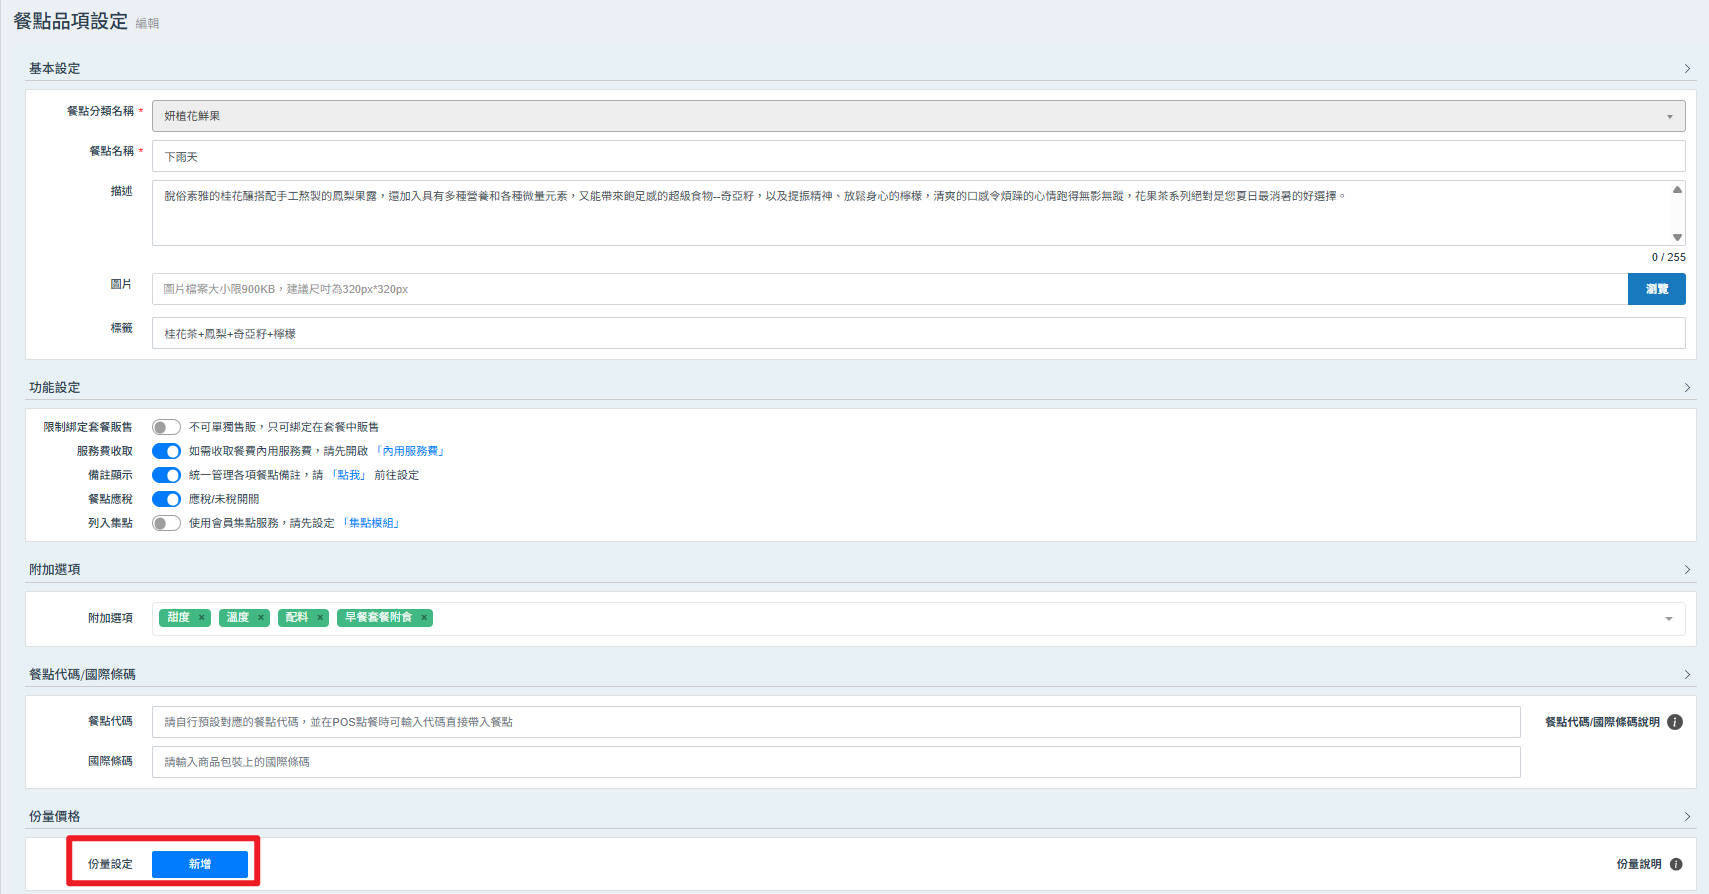Collapse the 基本設定 section chevron
The image size is (1709, 894).
click(1687, 69)
